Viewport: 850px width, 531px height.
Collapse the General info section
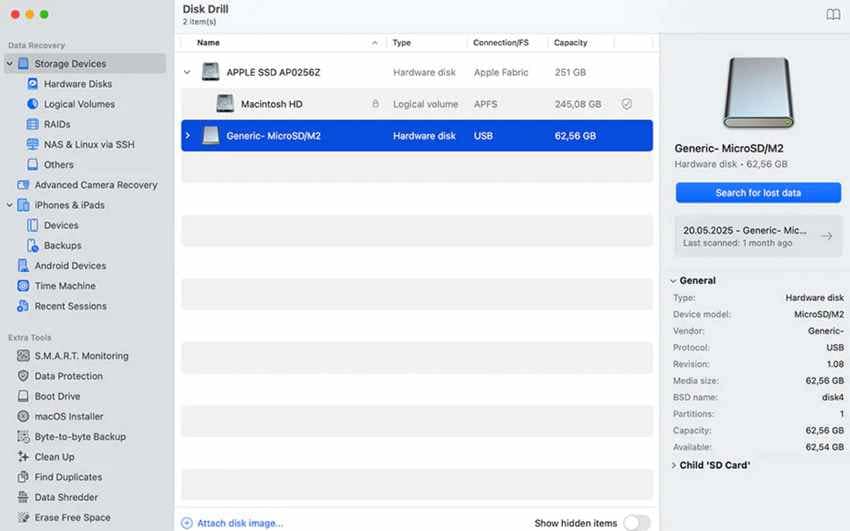673,281
